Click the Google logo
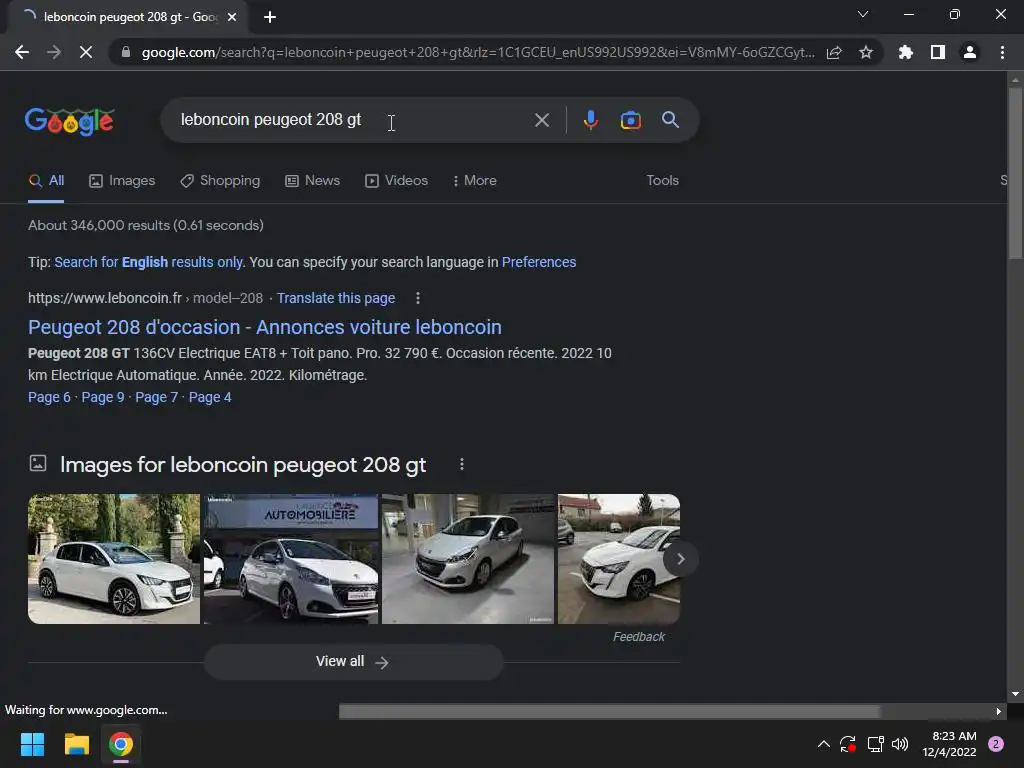Viewport: 1024px width, 768px height. (70, 121)
